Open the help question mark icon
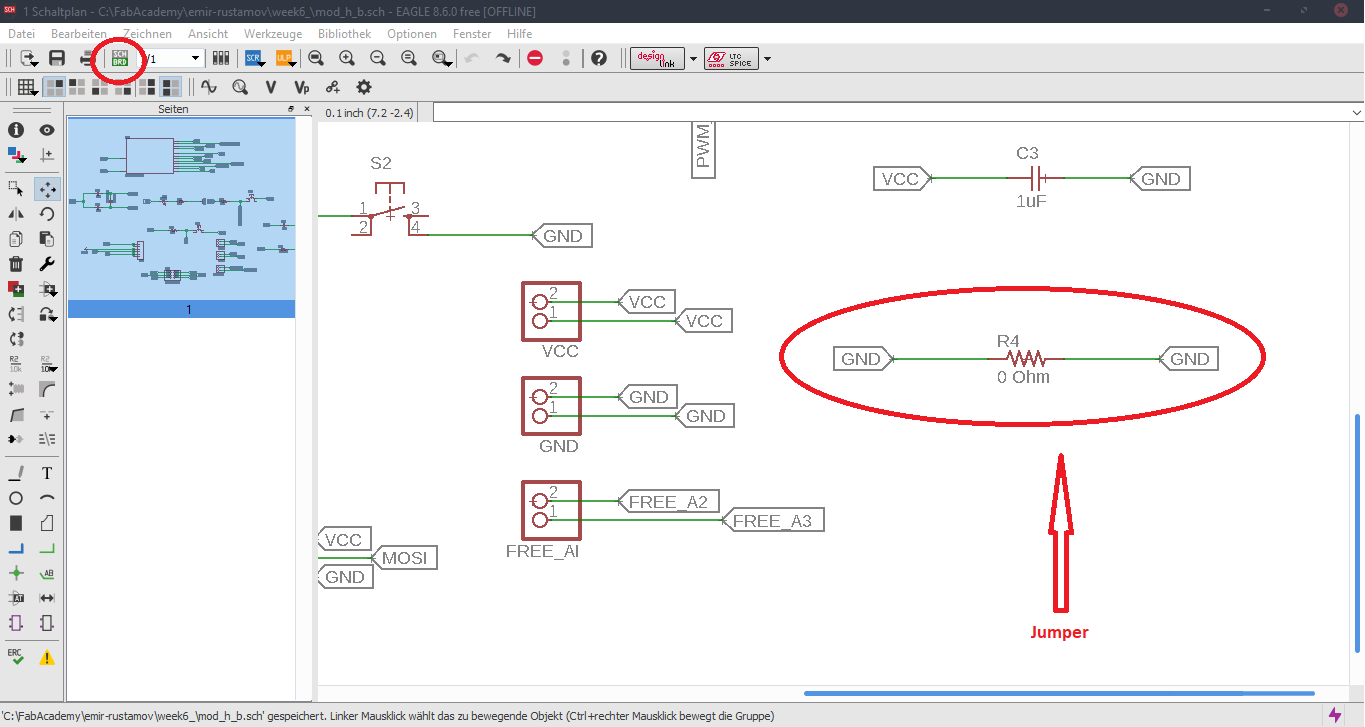Screen dimensions: 1365x727 [599, 58]
